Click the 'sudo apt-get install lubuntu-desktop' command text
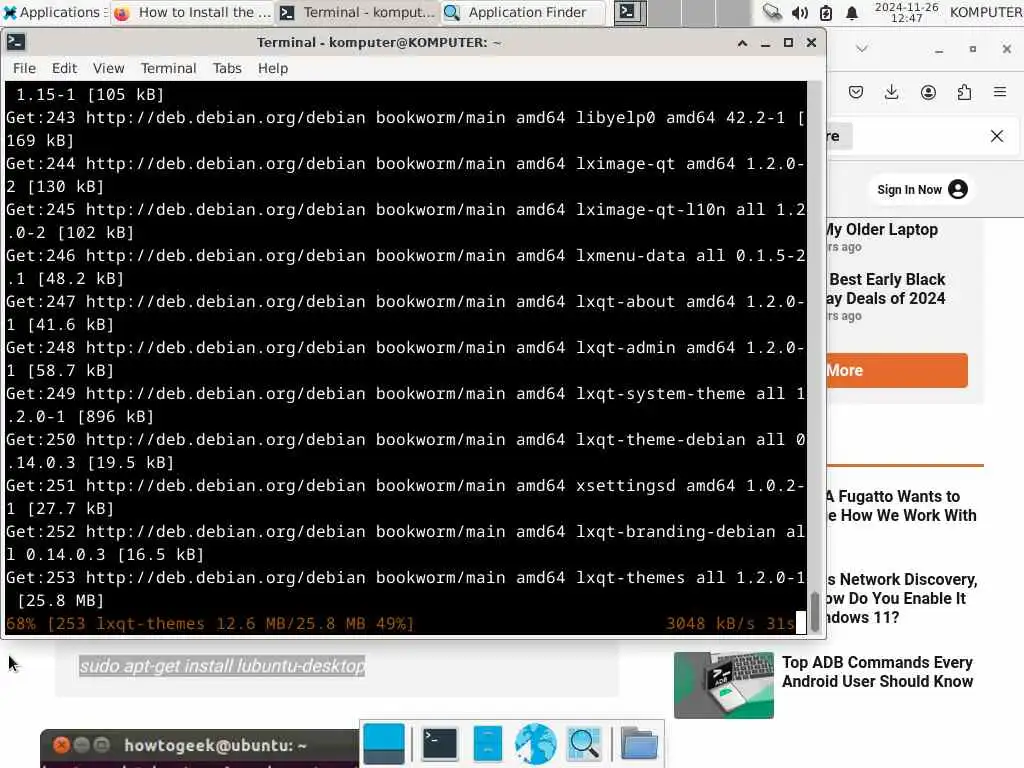Image resolution: width=1024 pixels, height=768 pixels. tap(222, 666)
